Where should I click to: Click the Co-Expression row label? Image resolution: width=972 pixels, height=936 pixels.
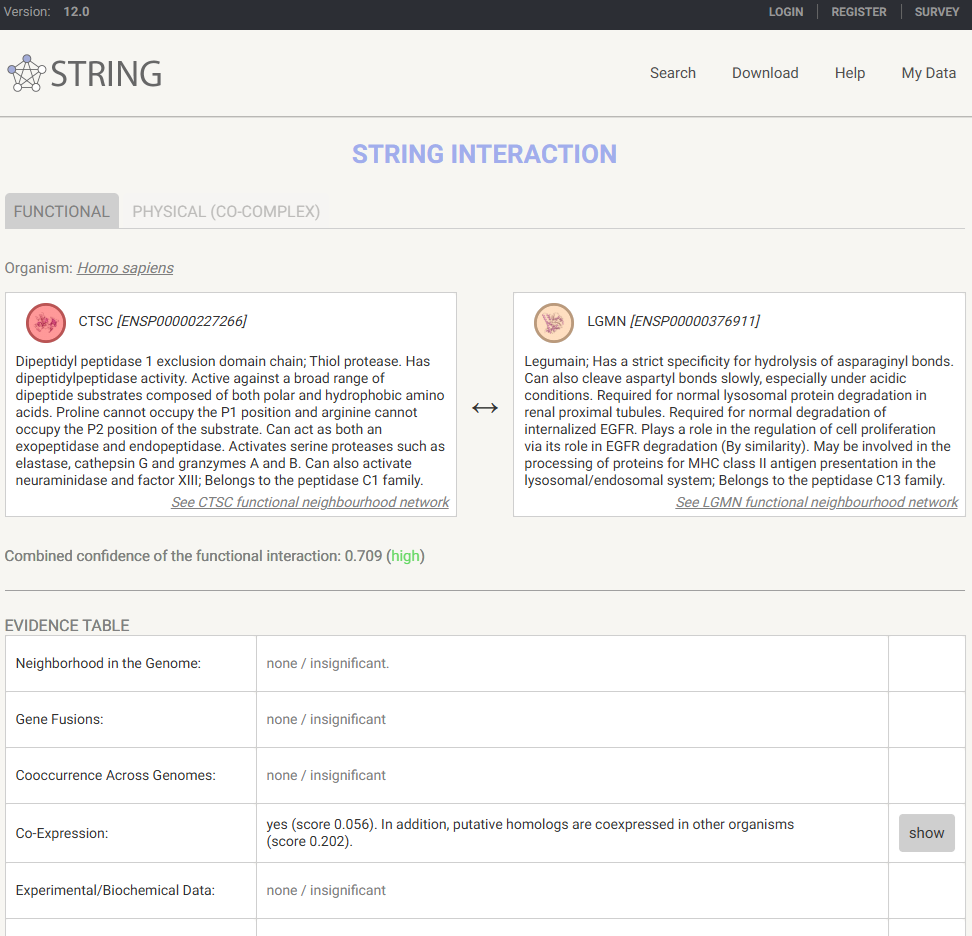tap(62, 833)
